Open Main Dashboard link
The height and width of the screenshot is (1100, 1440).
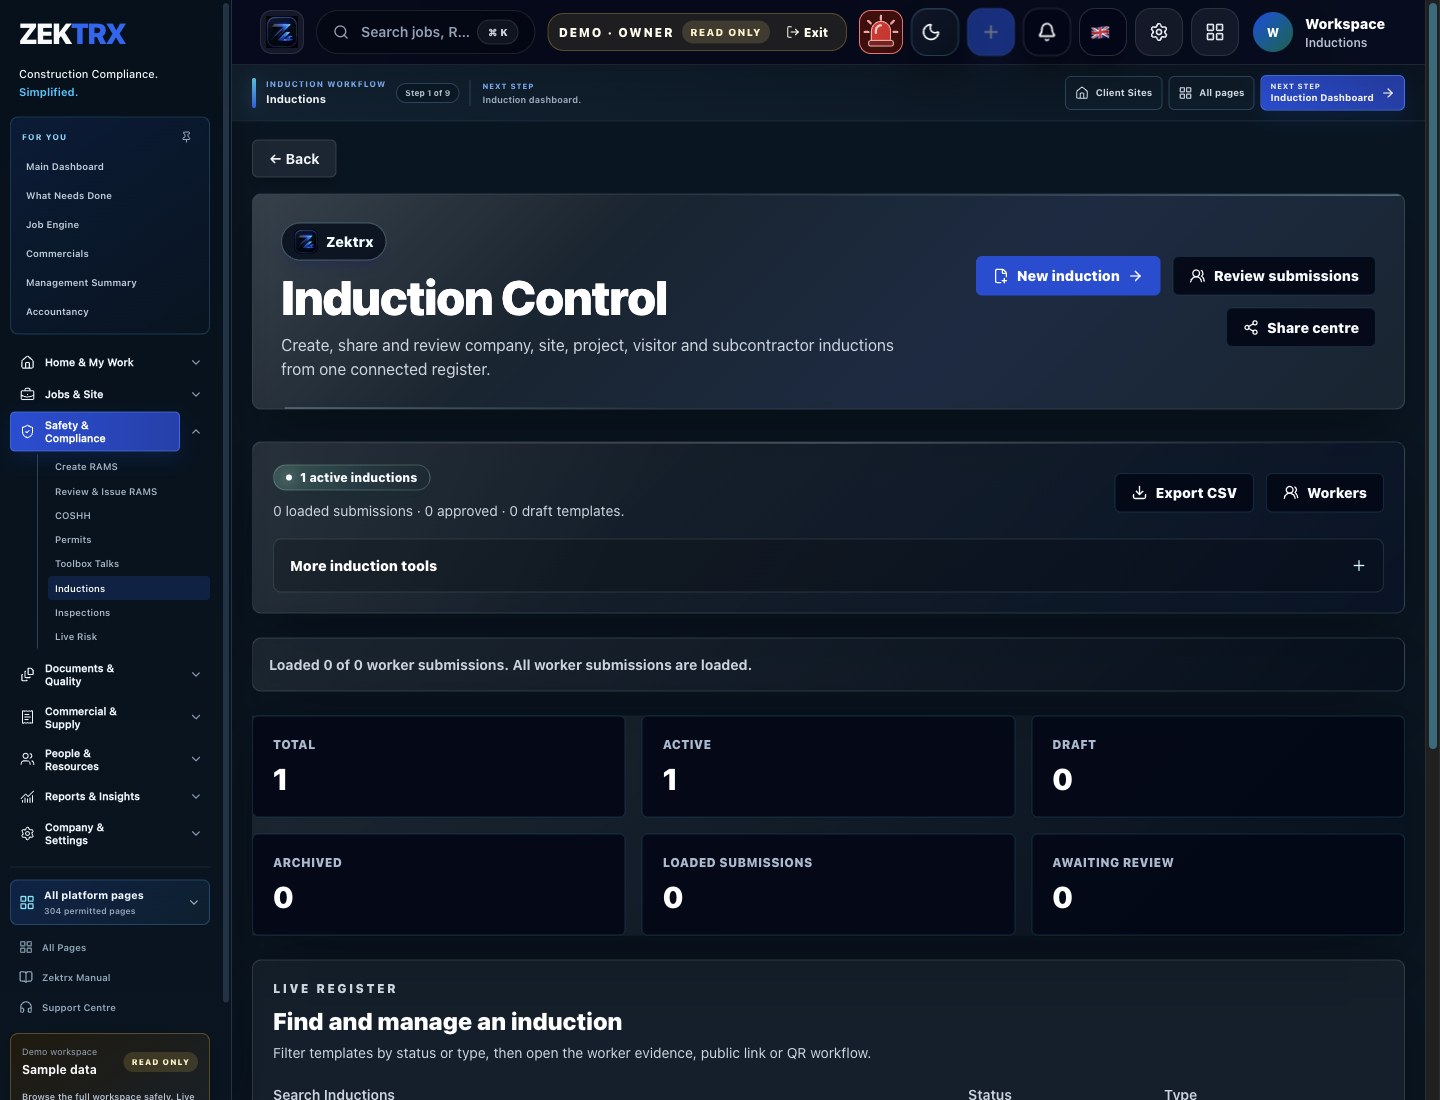(x=65, y=167)
